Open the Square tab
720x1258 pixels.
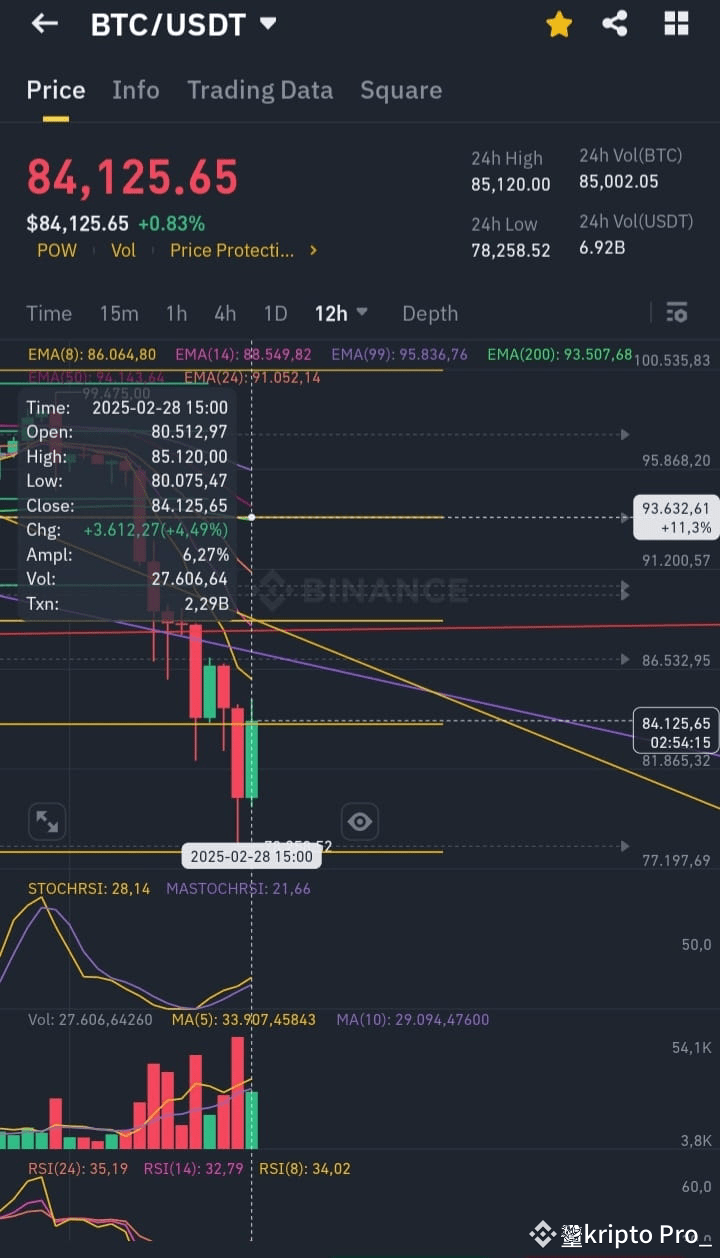pos(401,90)
